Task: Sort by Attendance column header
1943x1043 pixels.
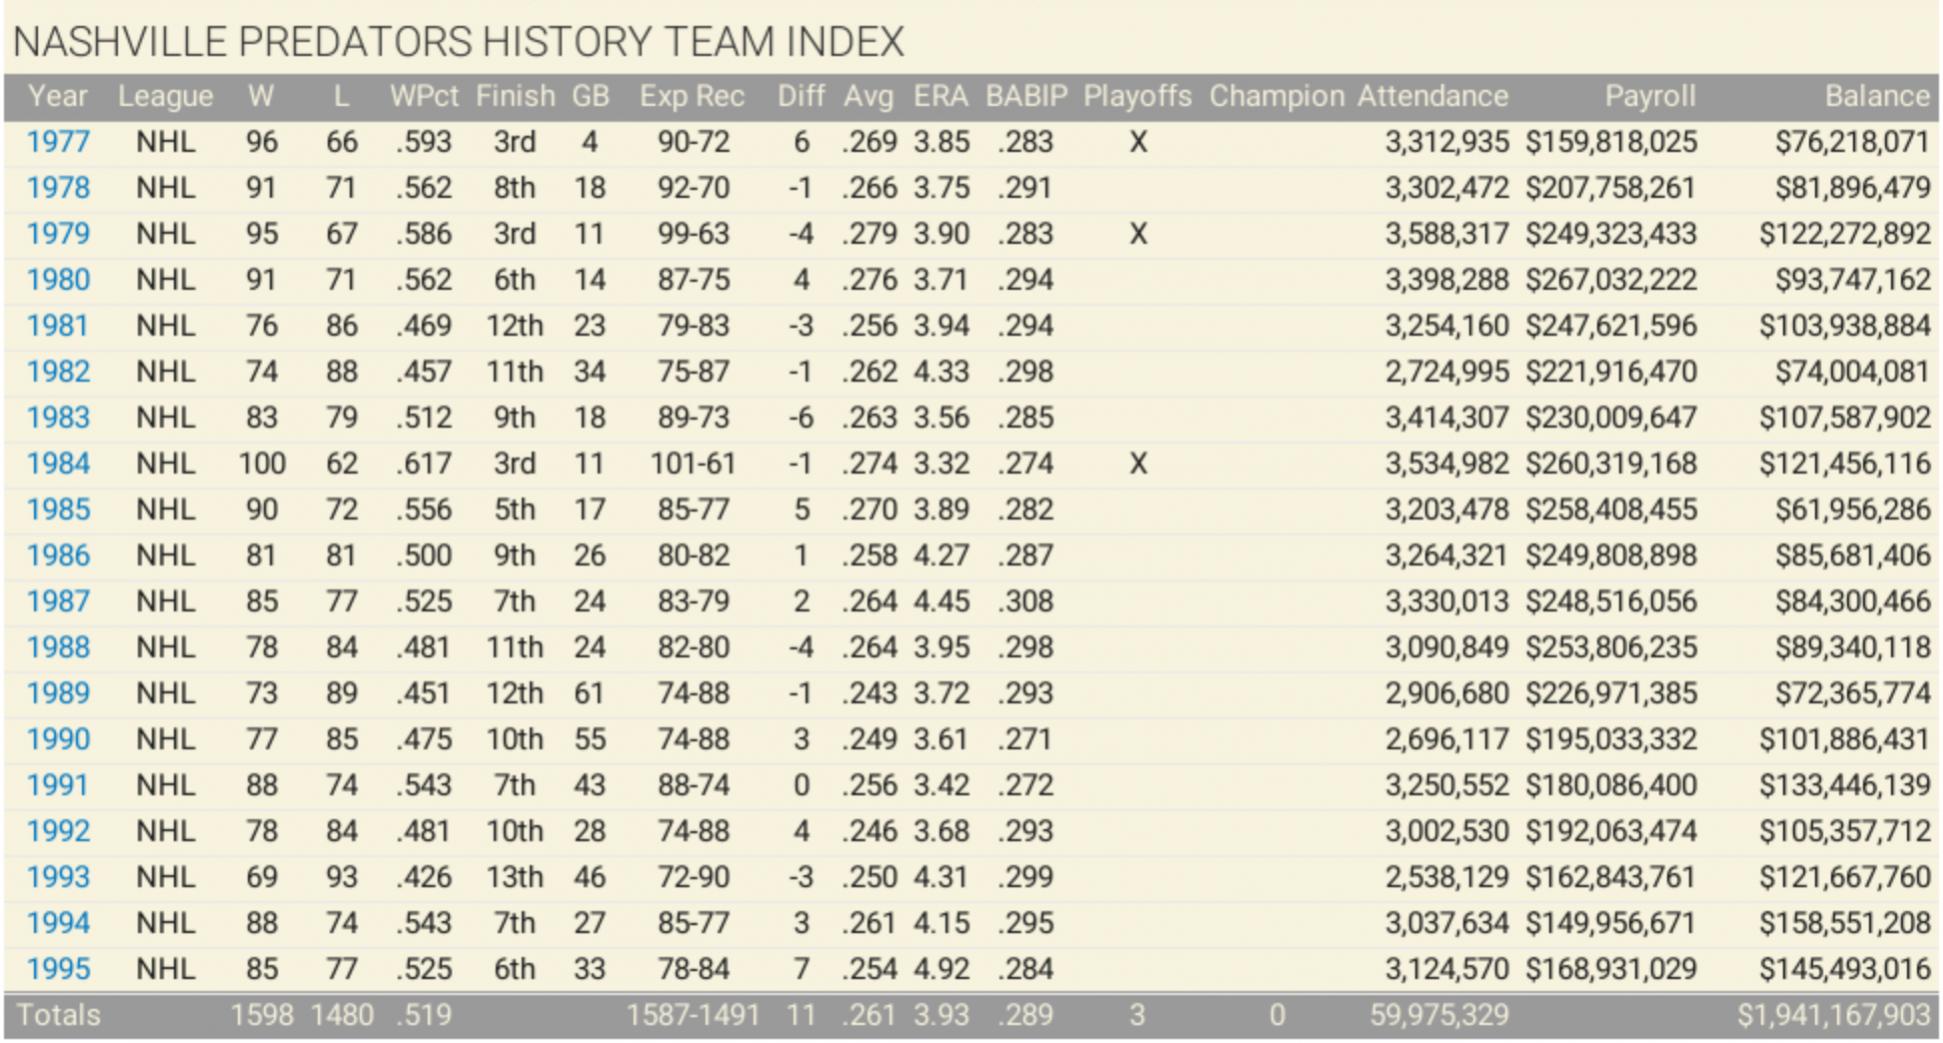Action: (x=1432, y=96)
